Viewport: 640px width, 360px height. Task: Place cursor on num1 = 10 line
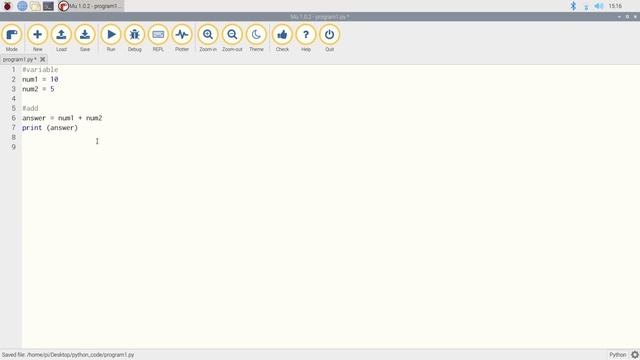[40, 79]
